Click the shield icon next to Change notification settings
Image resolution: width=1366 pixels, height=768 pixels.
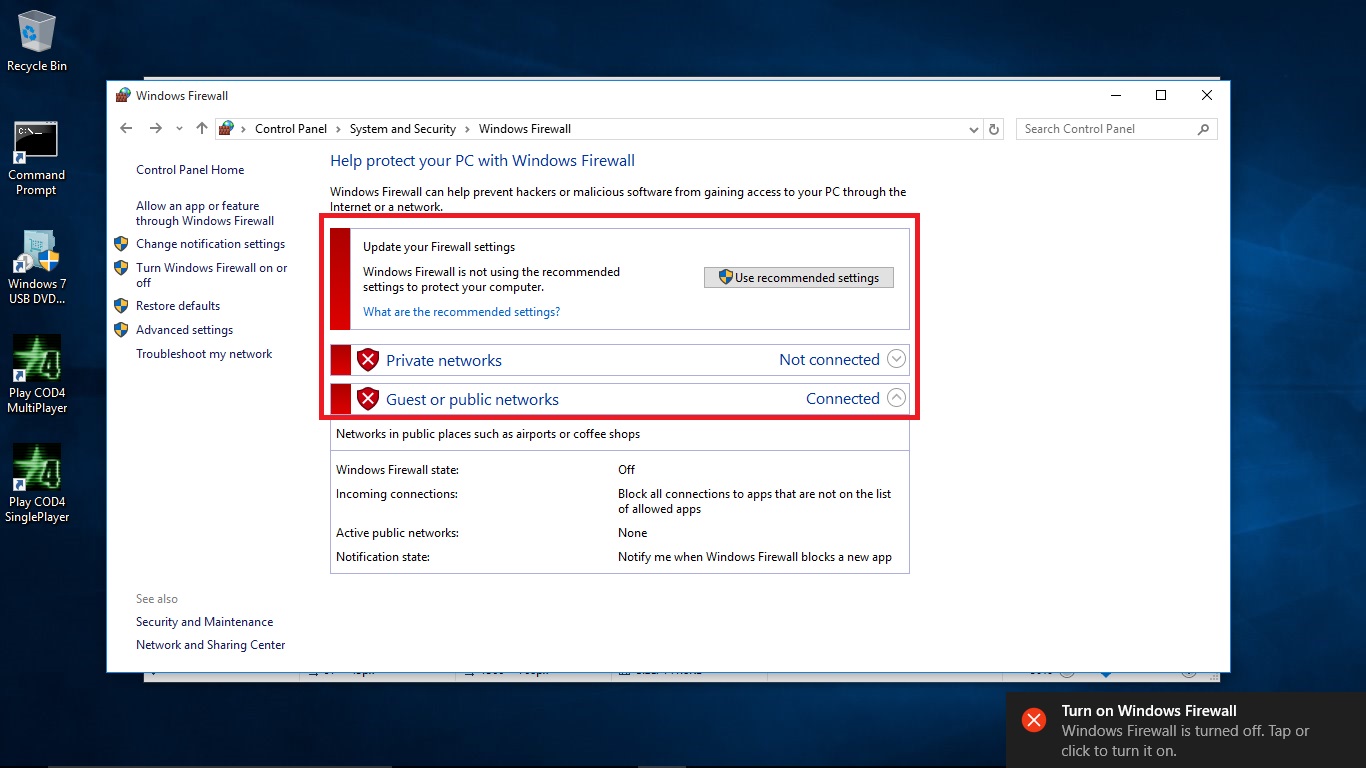(x=121, y=244)
